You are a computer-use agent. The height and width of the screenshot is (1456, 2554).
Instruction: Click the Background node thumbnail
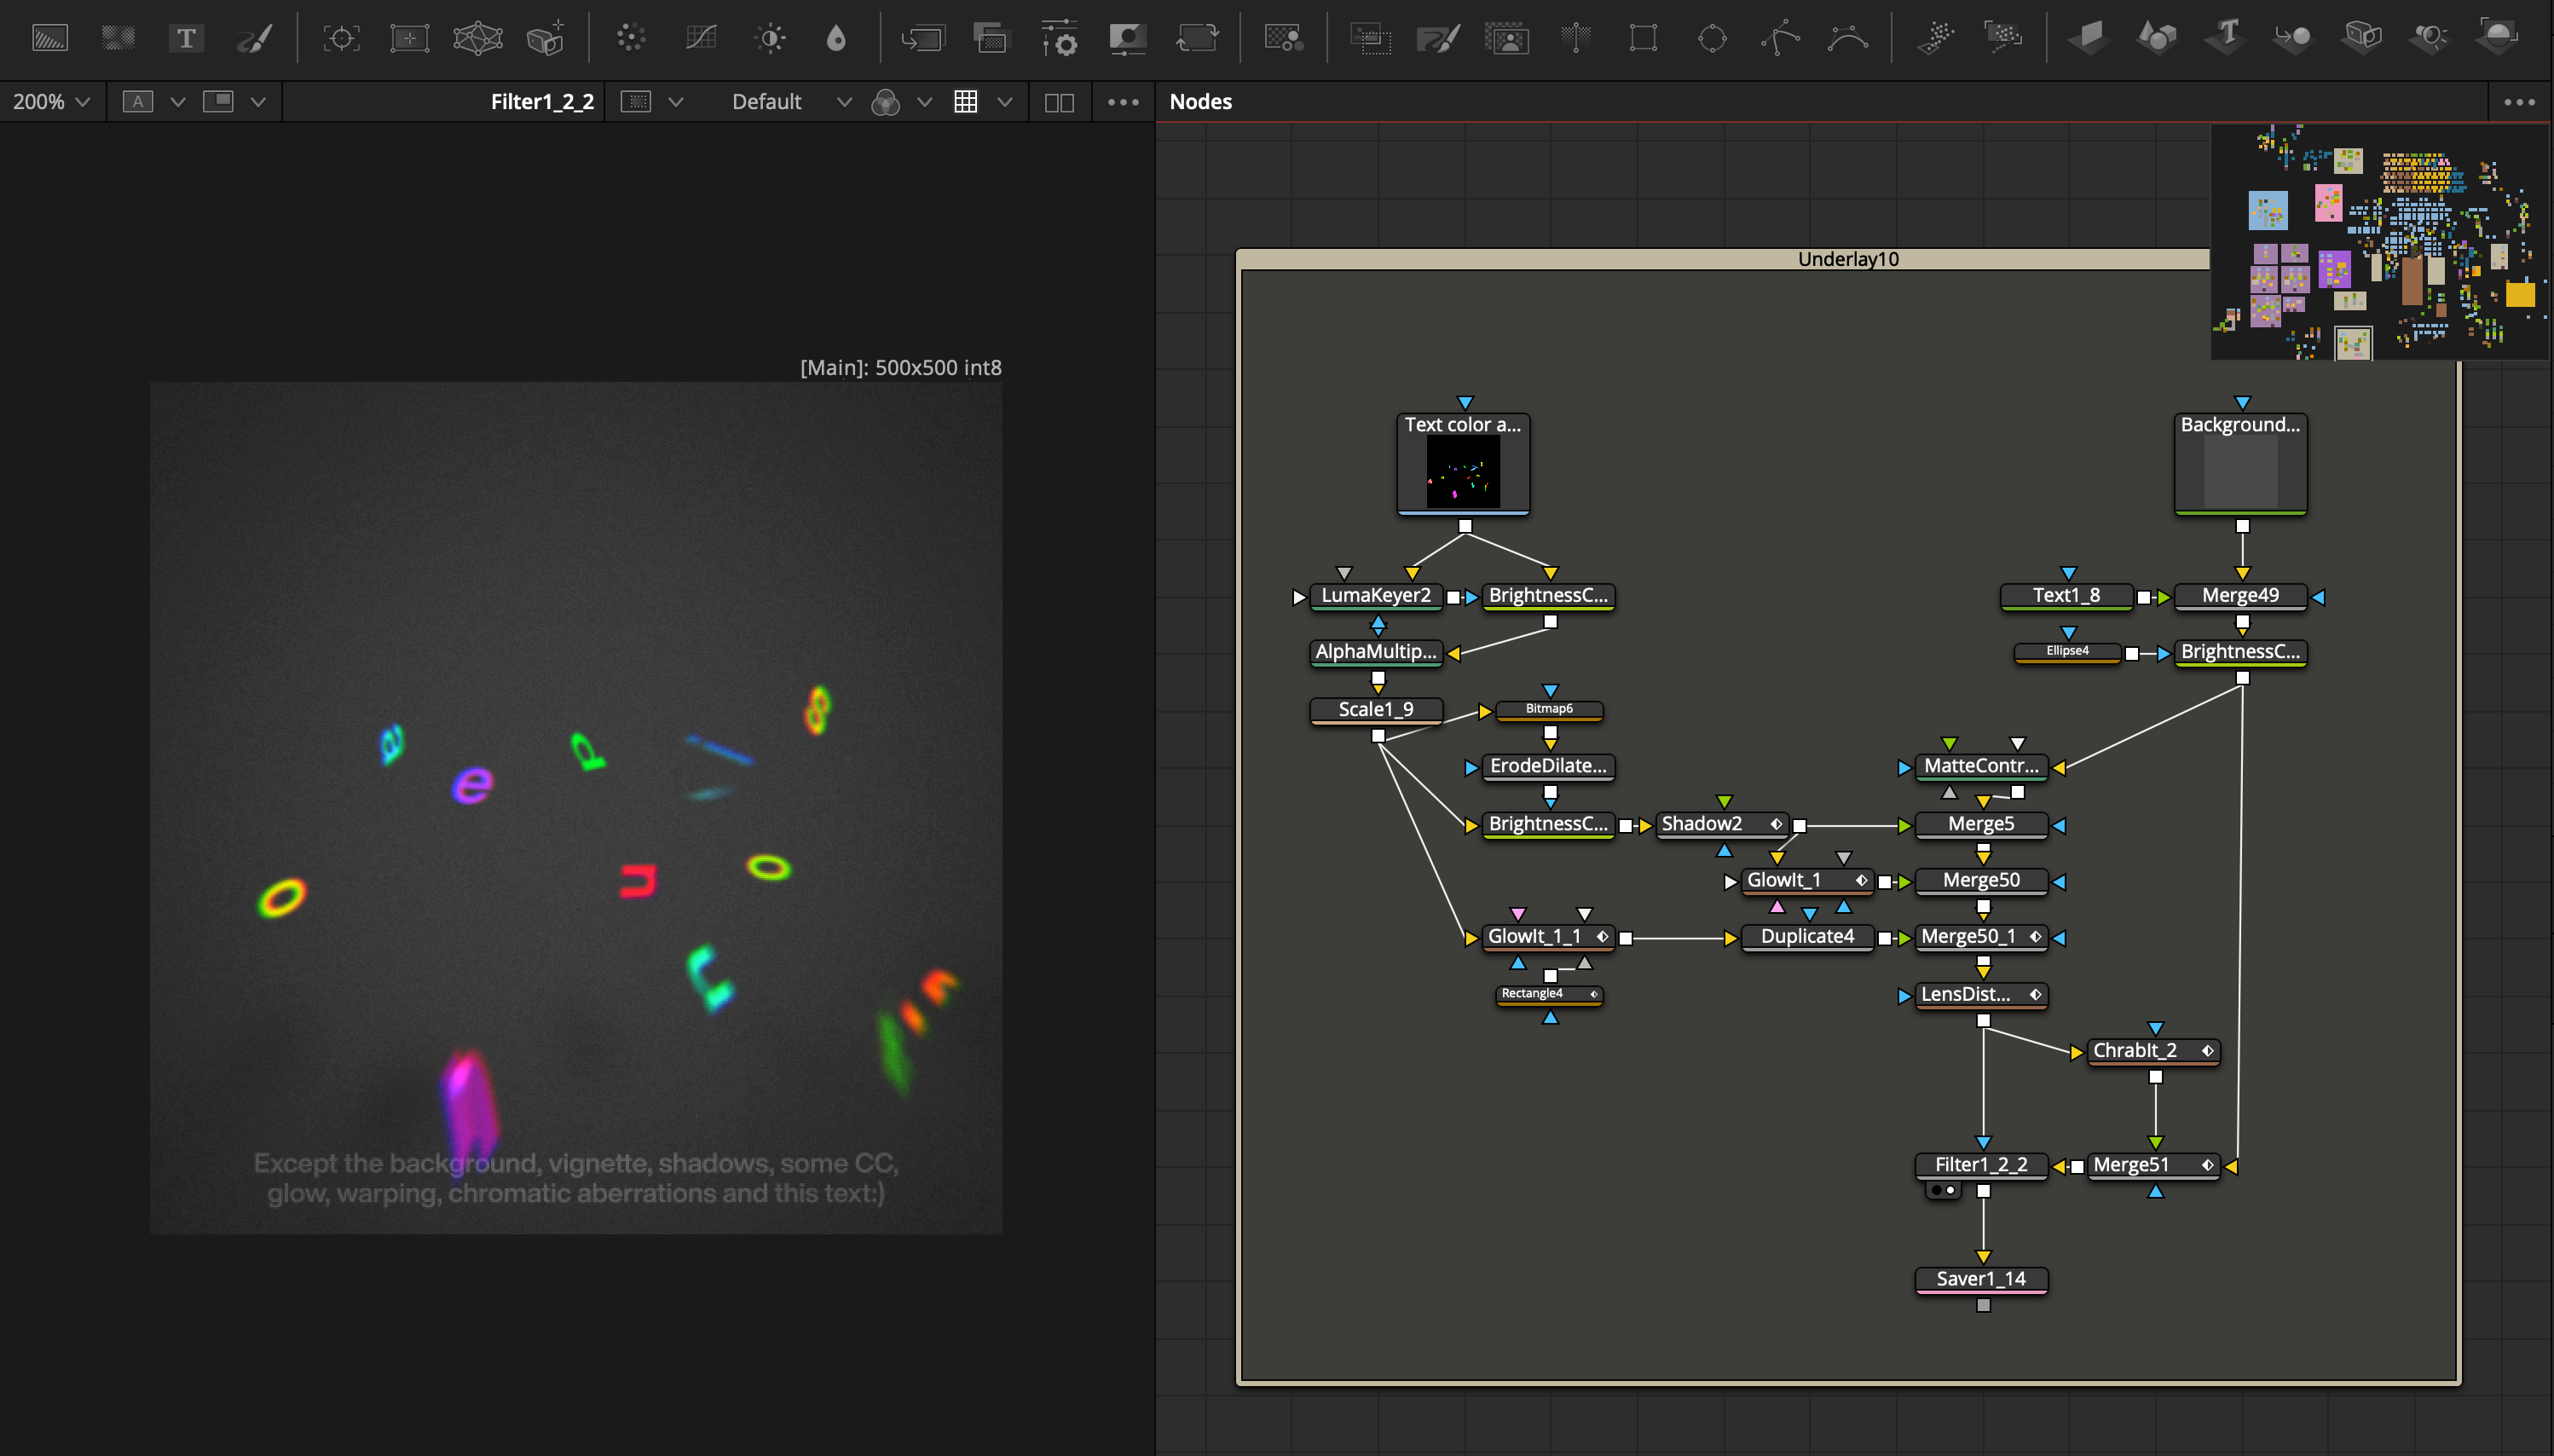tap(2240, 472)
